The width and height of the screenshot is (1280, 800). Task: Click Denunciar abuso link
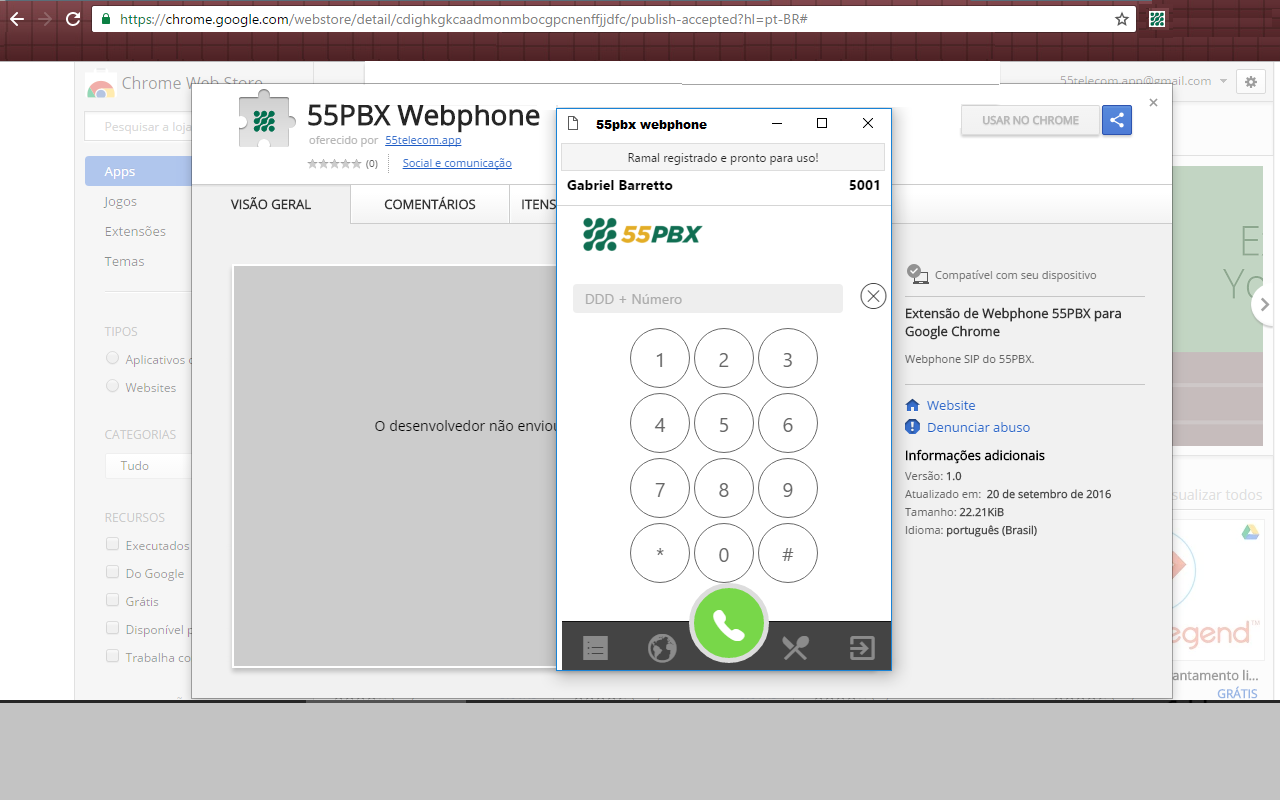(978, 427)
